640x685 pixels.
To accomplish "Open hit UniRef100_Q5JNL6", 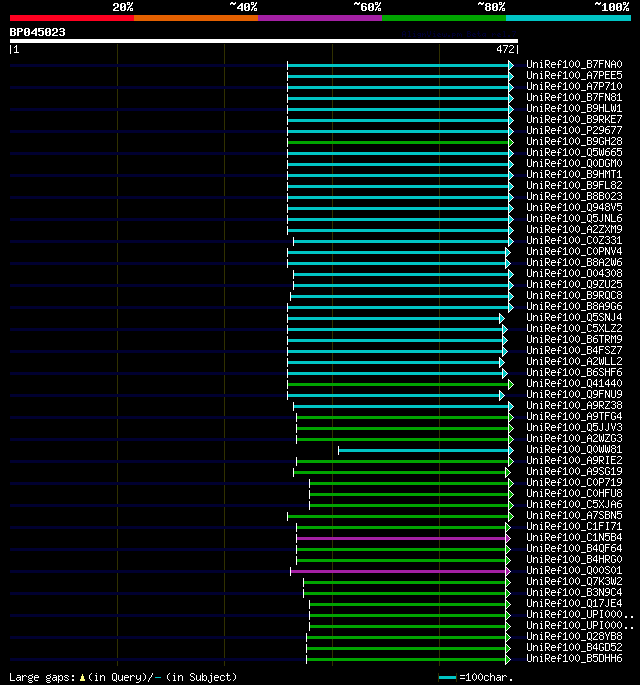I will [574, 218].
